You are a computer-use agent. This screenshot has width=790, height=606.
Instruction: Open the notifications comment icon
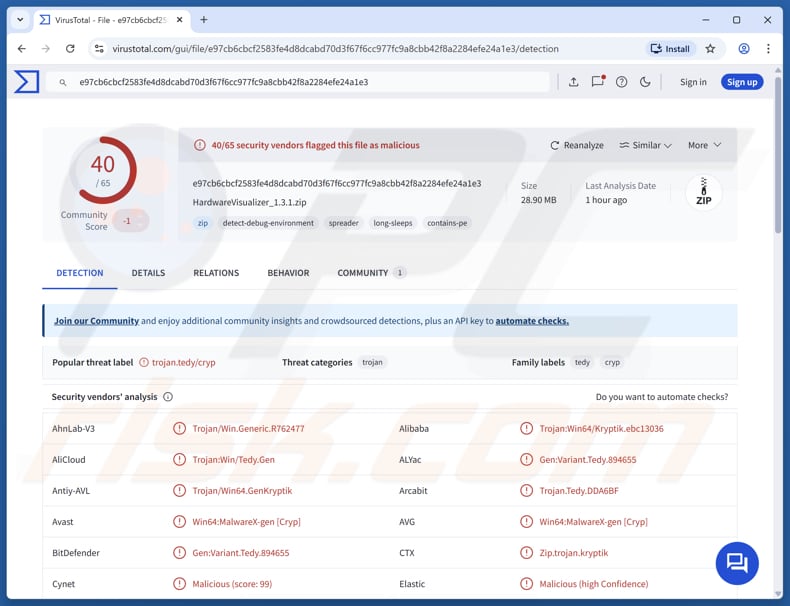597,82
